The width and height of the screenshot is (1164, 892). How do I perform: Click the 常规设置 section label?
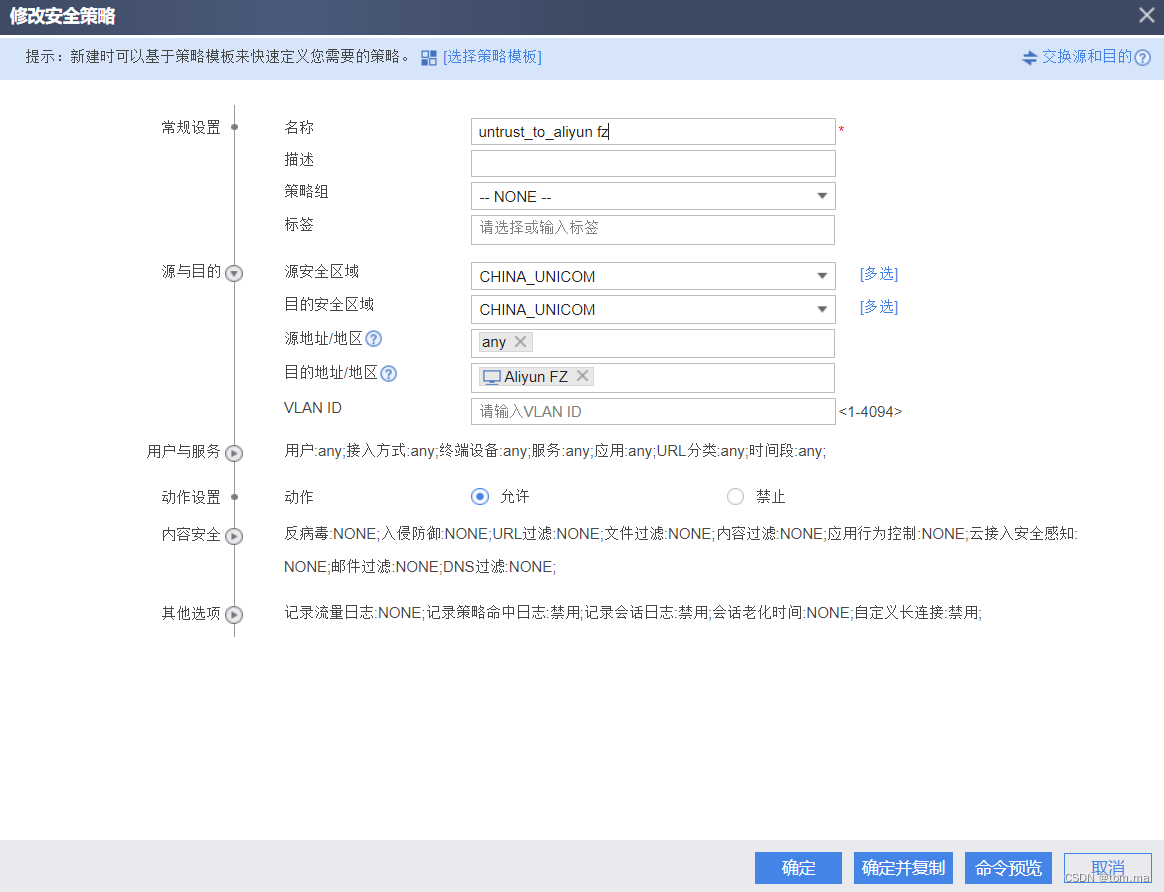(x=192, y=128)
